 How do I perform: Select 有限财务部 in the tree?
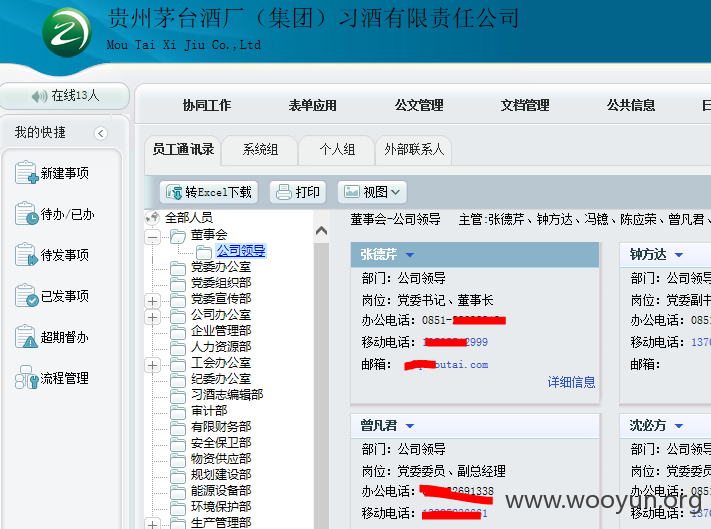pos(221,427)
